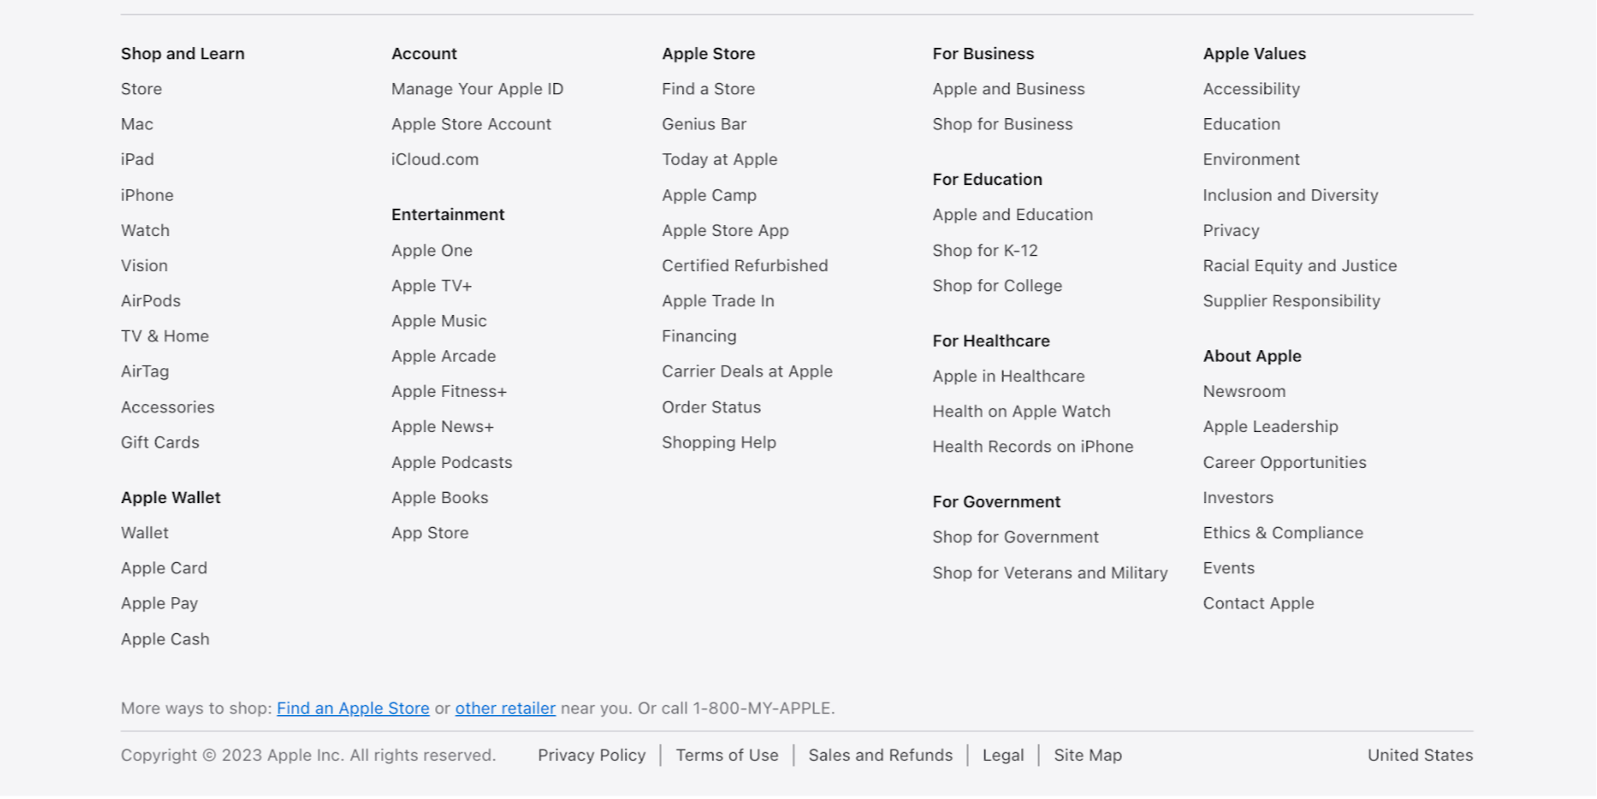Open the Apple One link
The image size is (1597, 799).
432,250
